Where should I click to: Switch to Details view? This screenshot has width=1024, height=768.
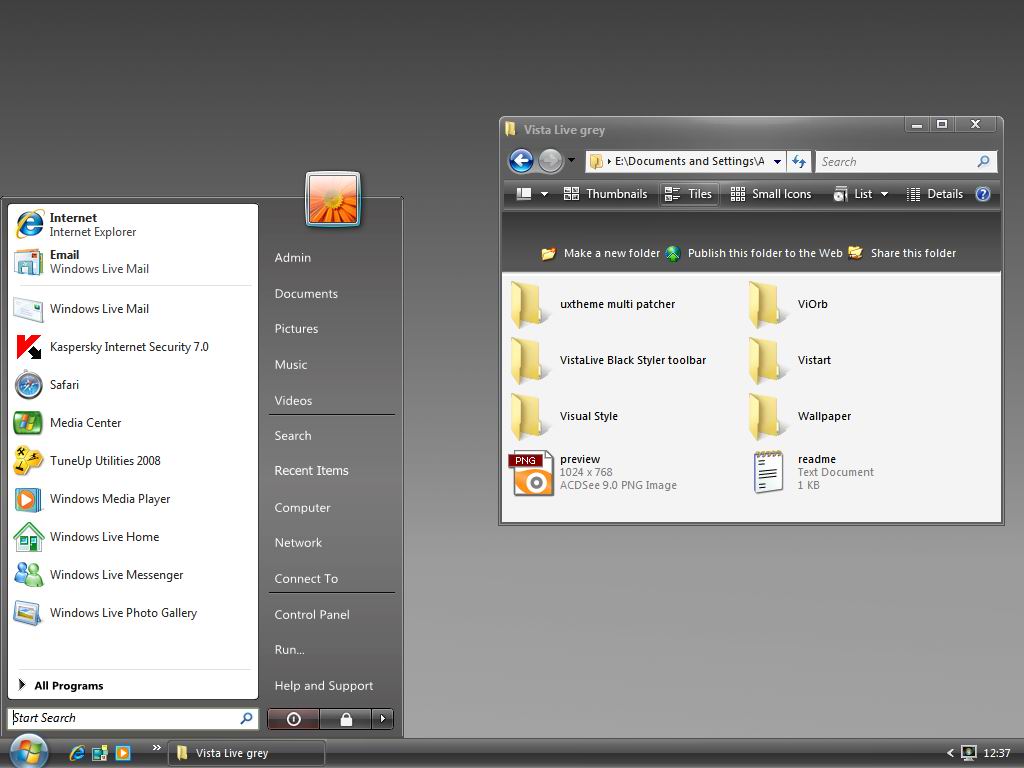pyautogui.click(x=935, y=194)
